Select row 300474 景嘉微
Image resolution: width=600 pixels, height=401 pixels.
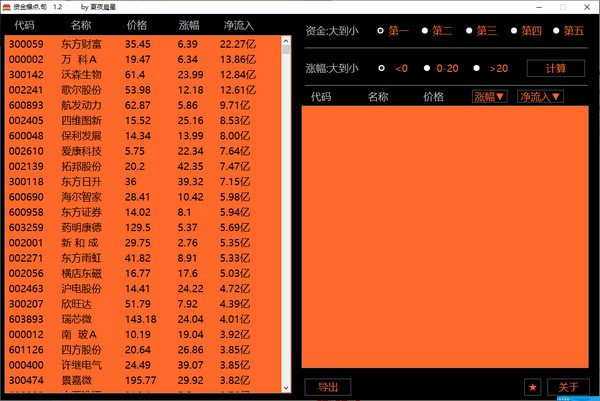pyautogui.click(x=143, y=381)
